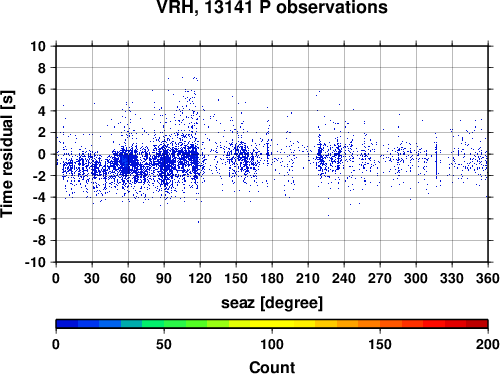Screen dimensions: 500x374
Task: Click the x-axis tick label '180'
Action: (272, 278)
